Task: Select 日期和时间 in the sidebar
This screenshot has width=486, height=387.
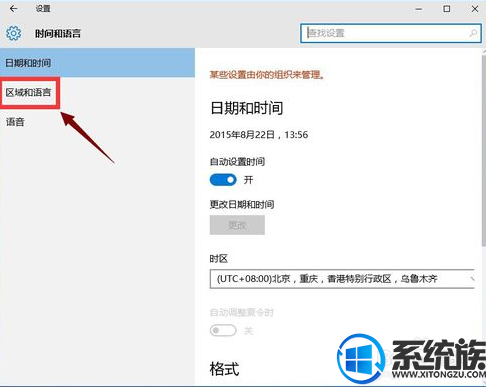Action: 97,63
